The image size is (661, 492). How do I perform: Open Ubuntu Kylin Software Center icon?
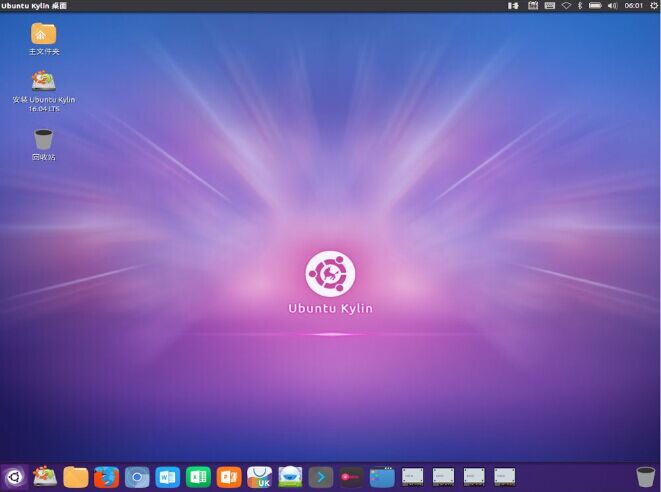pyautogui.click(x=260, y=477)
